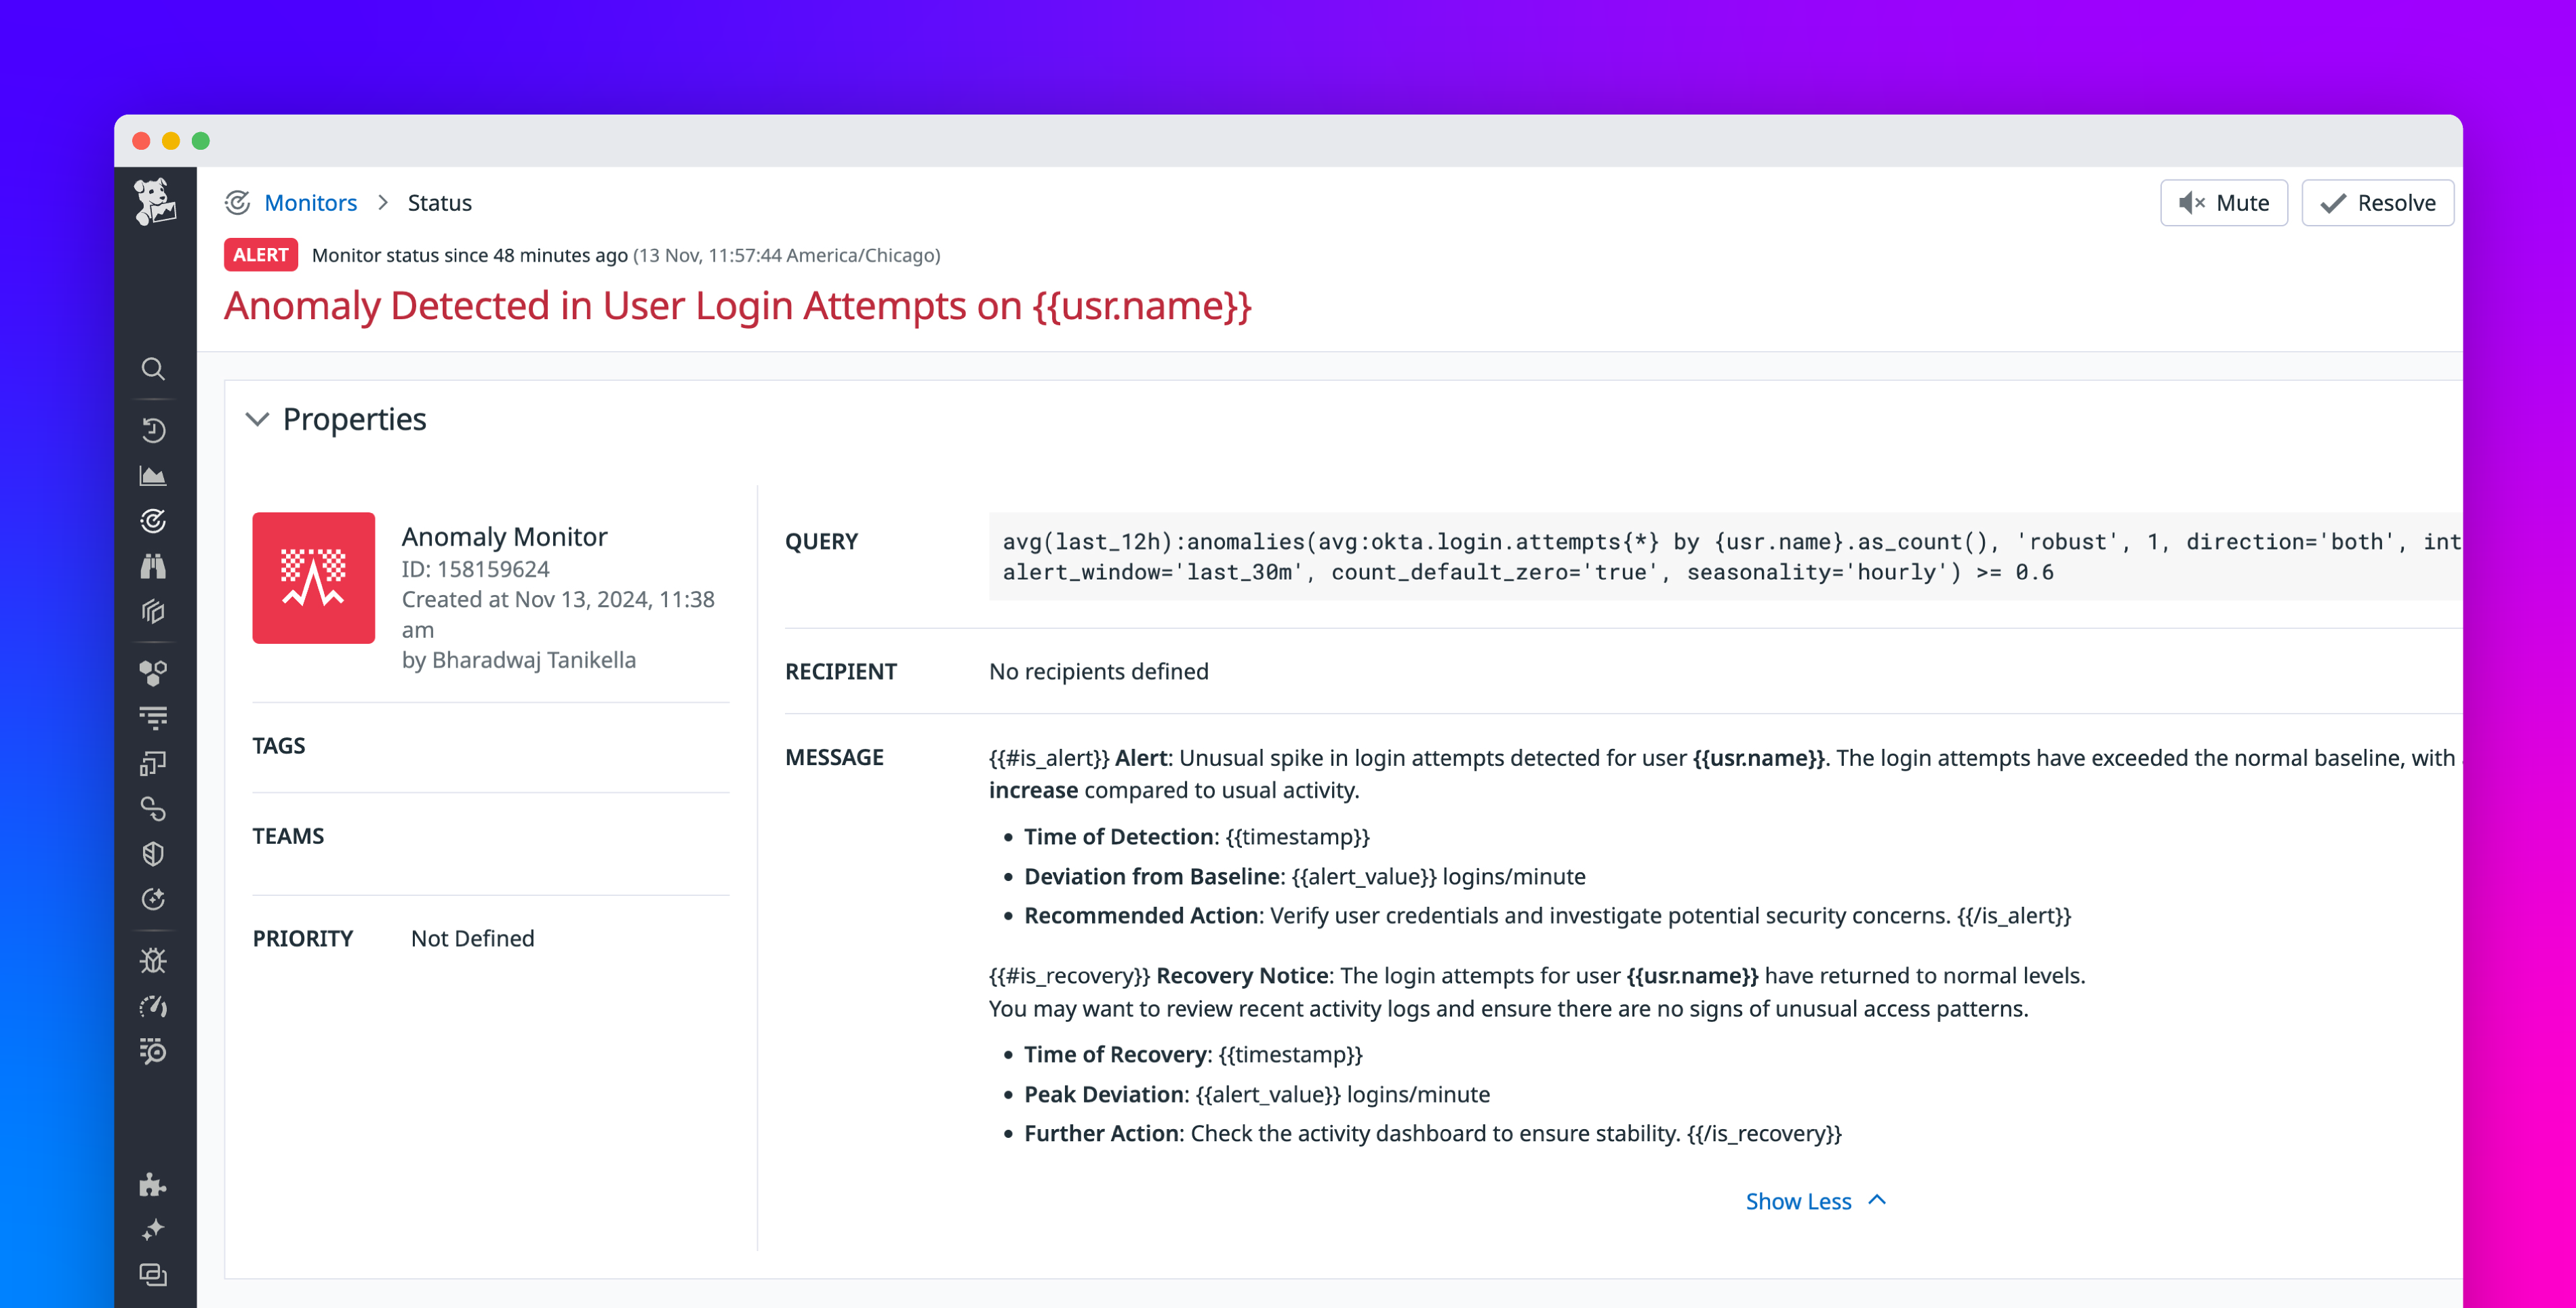Collapse the Properties section
The width and height of the screenshot is (2576, 1308).
258,419
